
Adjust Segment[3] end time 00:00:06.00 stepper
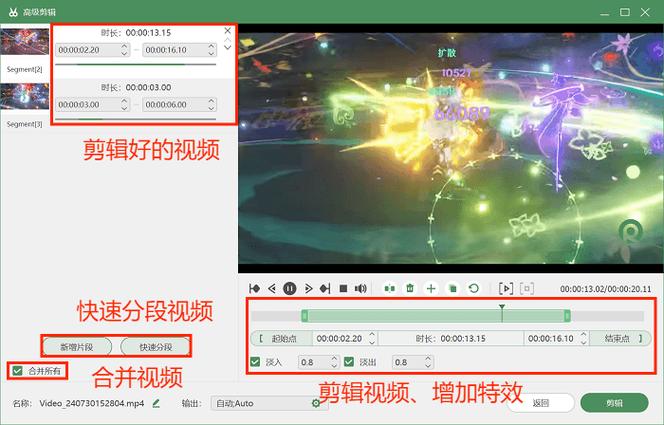[x=211, y=105]
